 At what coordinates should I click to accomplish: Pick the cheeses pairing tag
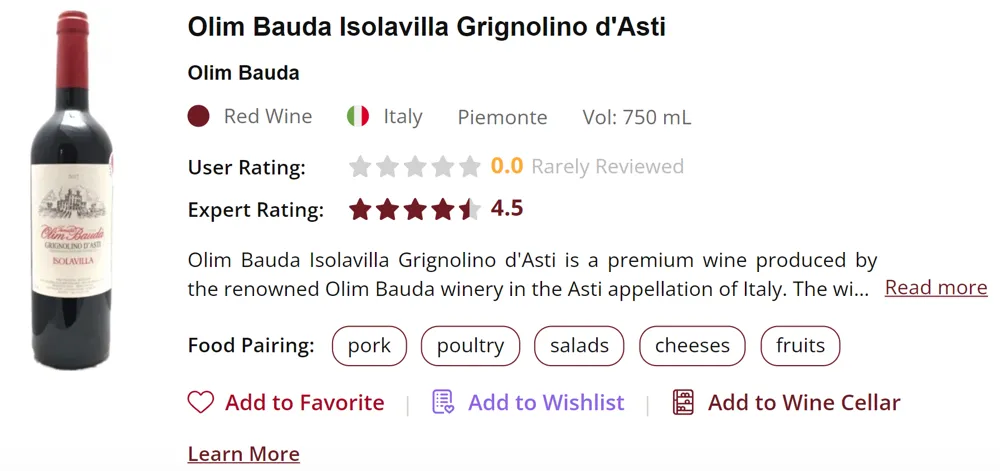(692, 346)
